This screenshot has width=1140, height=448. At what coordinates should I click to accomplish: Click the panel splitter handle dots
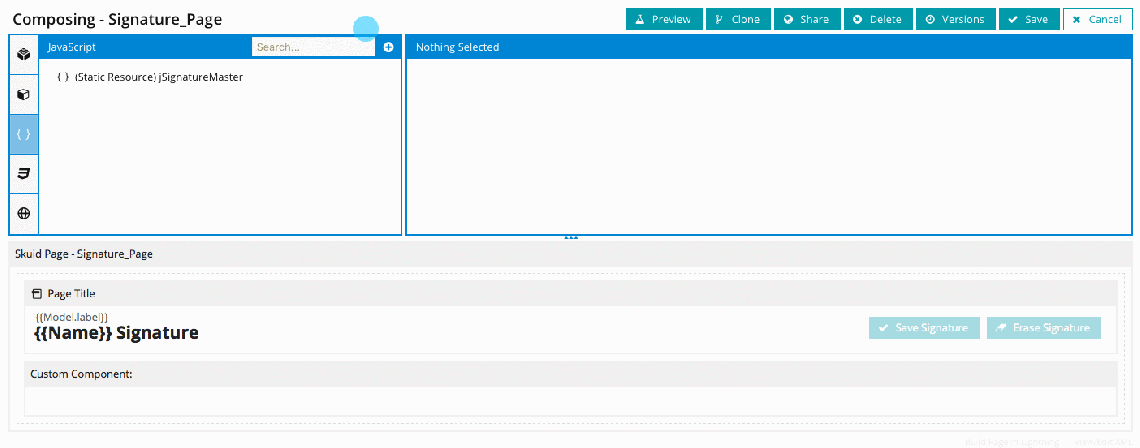pyautogui.click(x=571, y=238)
